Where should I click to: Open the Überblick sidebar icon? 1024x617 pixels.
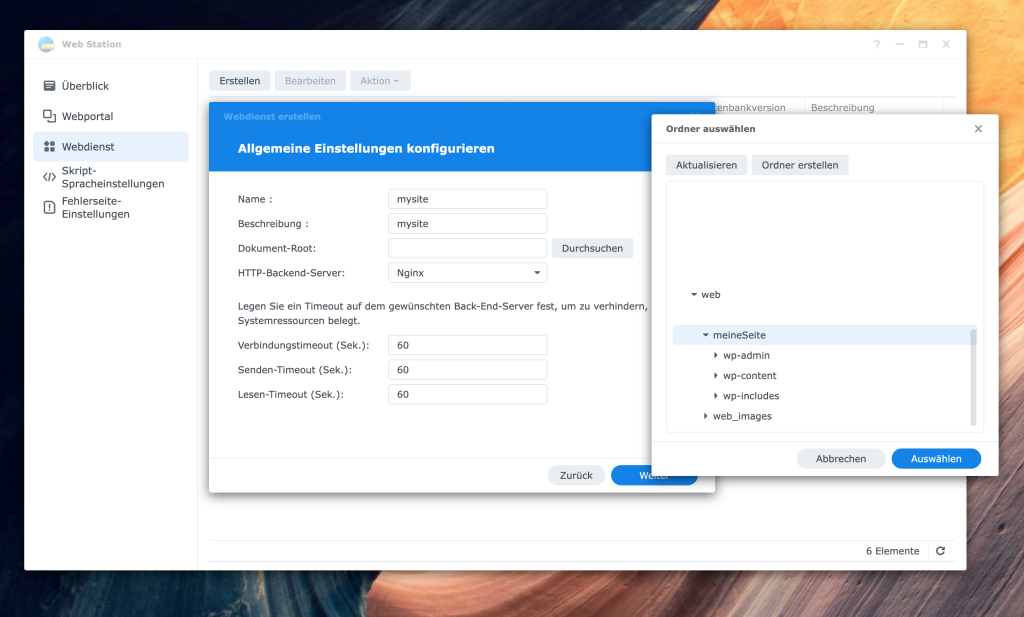49,86
